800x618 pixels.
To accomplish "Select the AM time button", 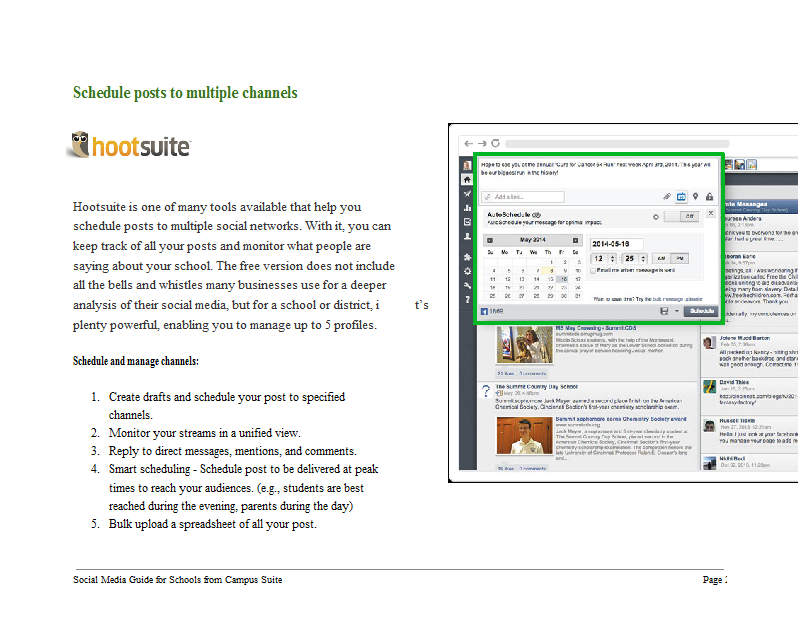I will (661, 259).
